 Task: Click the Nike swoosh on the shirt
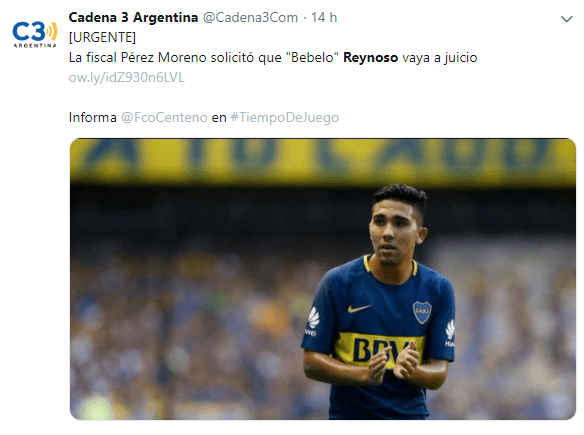coord(359,308)
